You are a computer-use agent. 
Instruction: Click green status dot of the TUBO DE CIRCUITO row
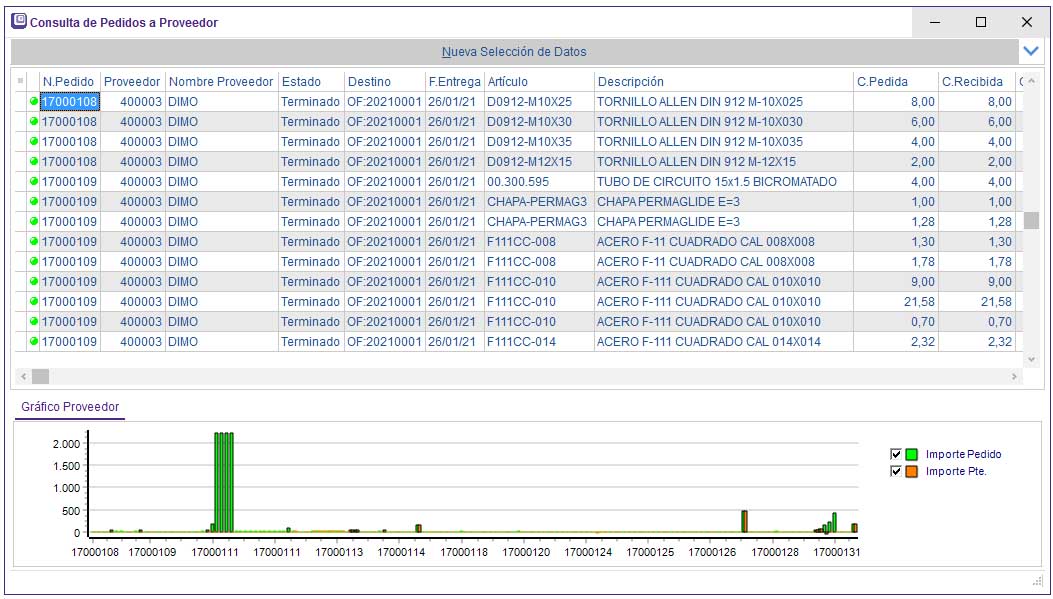coord(34,182)
